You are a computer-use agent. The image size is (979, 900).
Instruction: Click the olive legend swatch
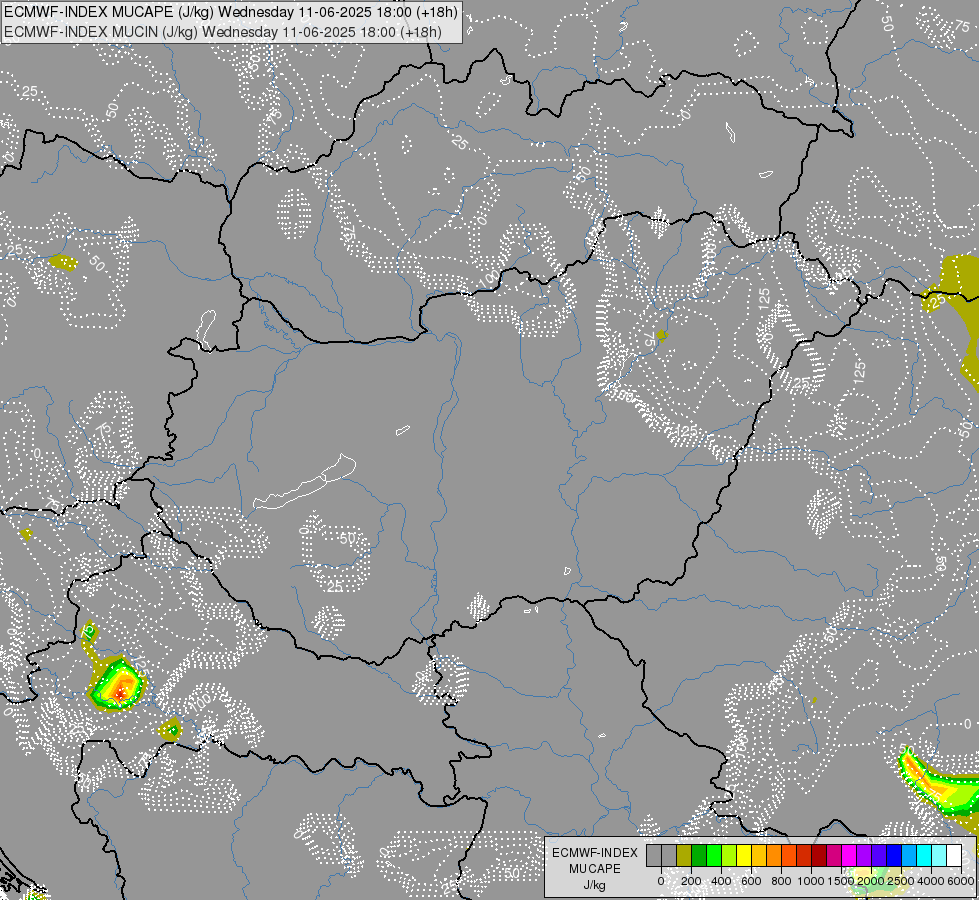coord(684,856)
